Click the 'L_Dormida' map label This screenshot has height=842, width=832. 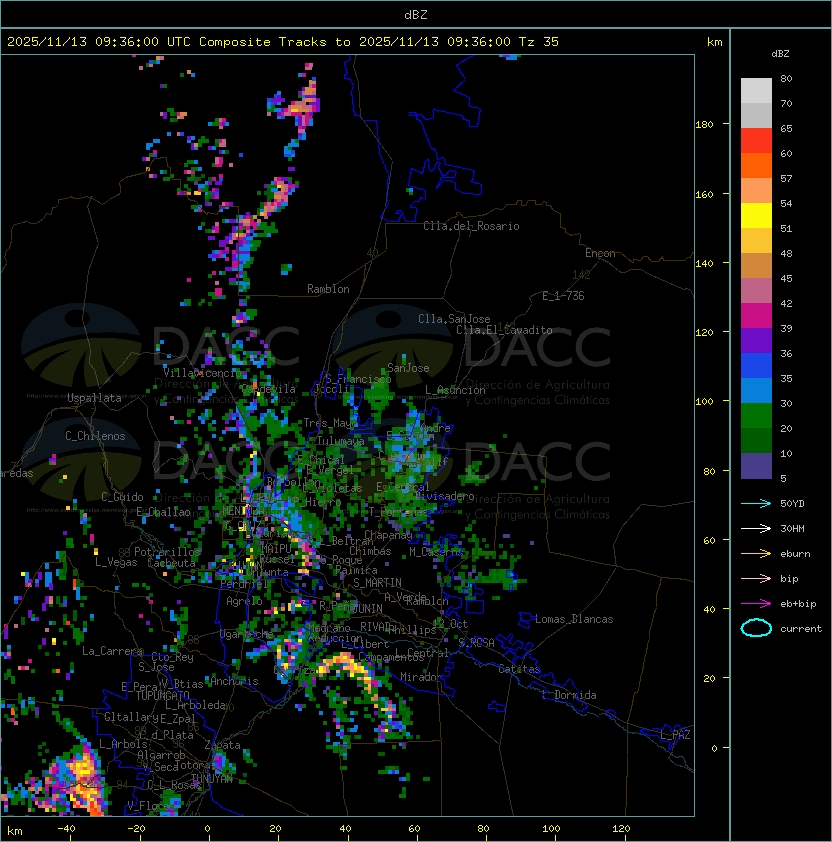(x=569, y=695)
